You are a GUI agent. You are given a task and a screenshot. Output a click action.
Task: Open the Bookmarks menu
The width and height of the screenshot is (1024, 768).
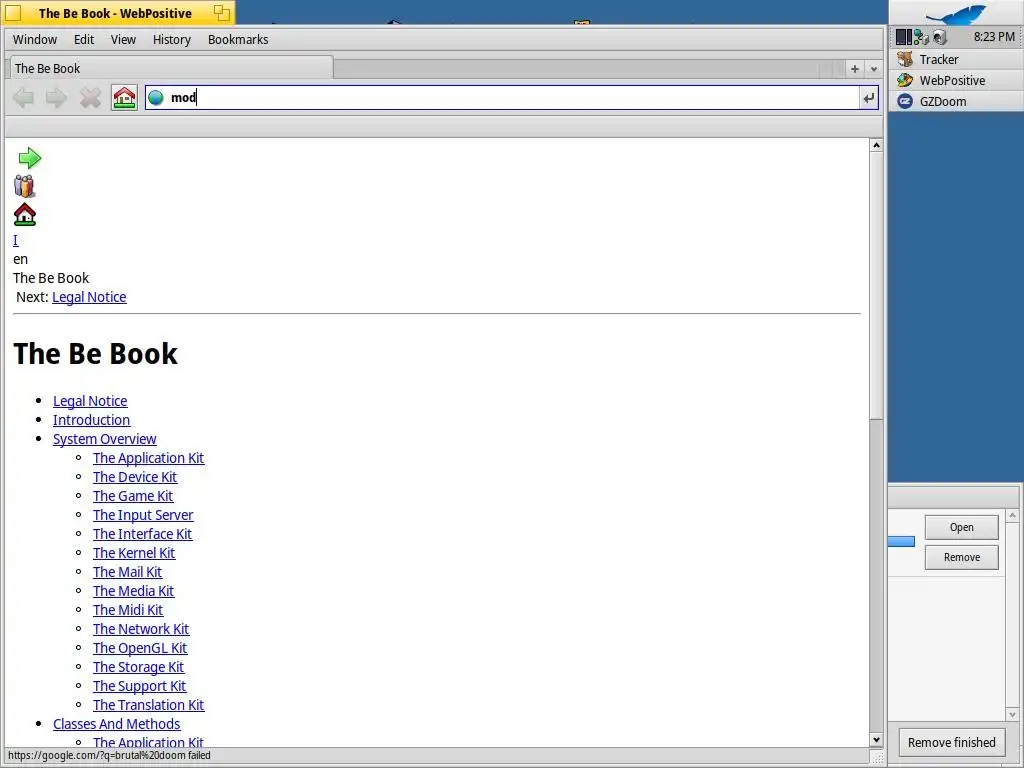point(238,40)
